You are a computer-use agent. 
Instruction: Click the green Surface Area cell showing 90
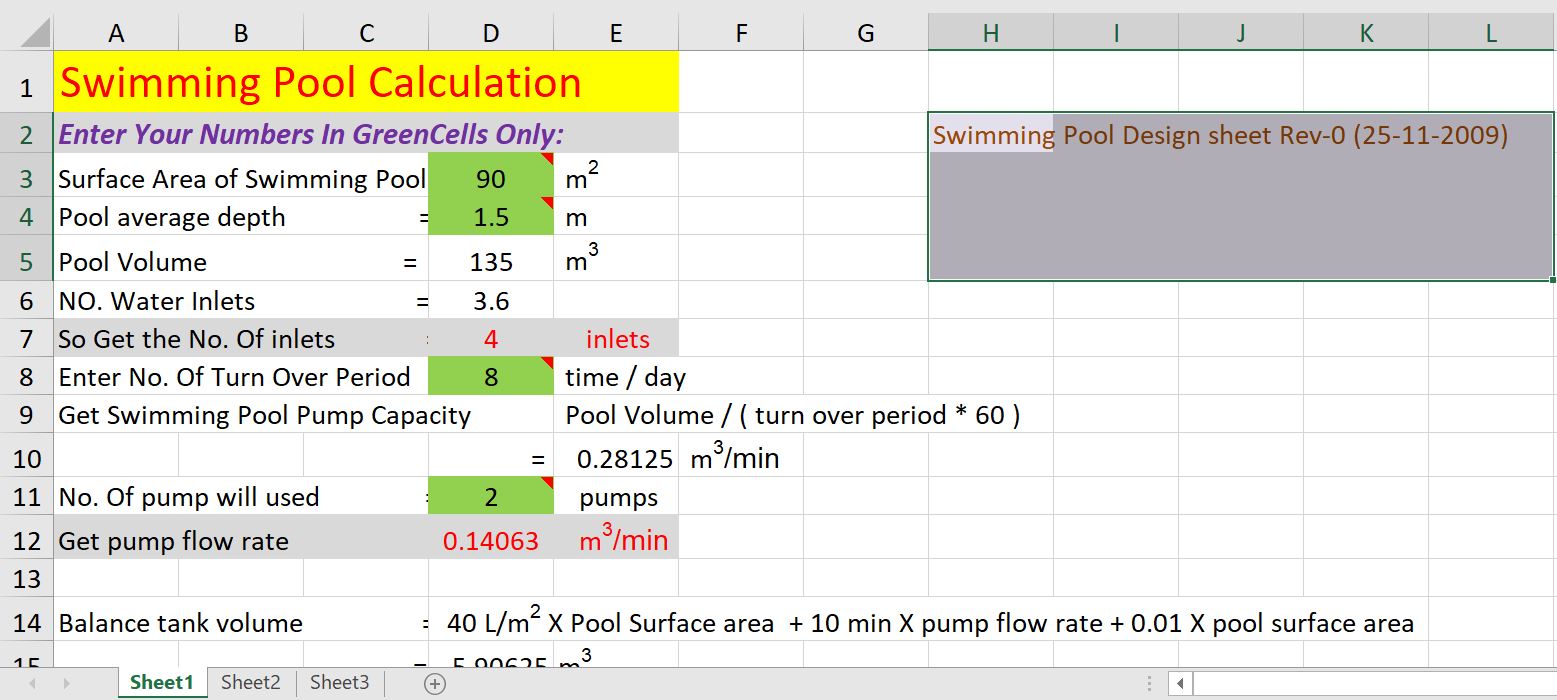click(490, 179)
